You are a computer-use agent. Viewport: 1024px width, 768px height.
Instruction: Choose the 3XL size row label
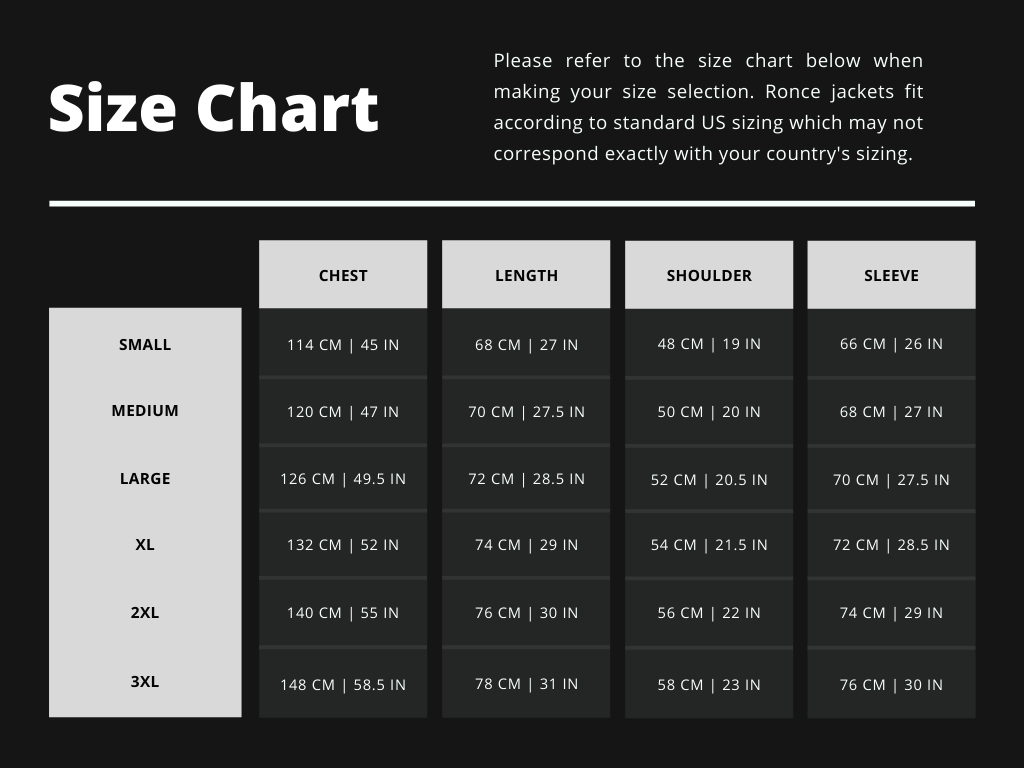145,682
